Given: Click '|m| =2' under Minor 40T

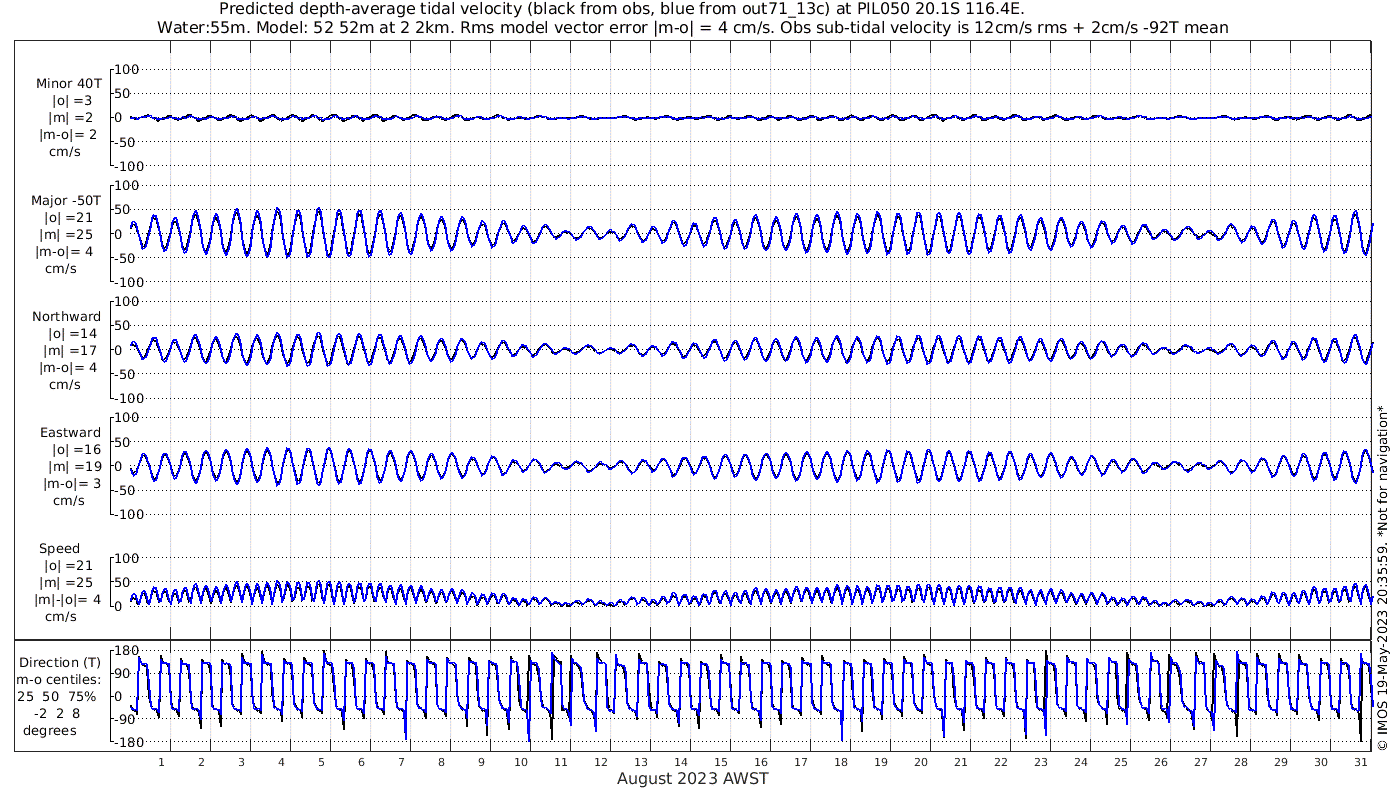Looking at the screenshot, I should [x=72, y=118].
